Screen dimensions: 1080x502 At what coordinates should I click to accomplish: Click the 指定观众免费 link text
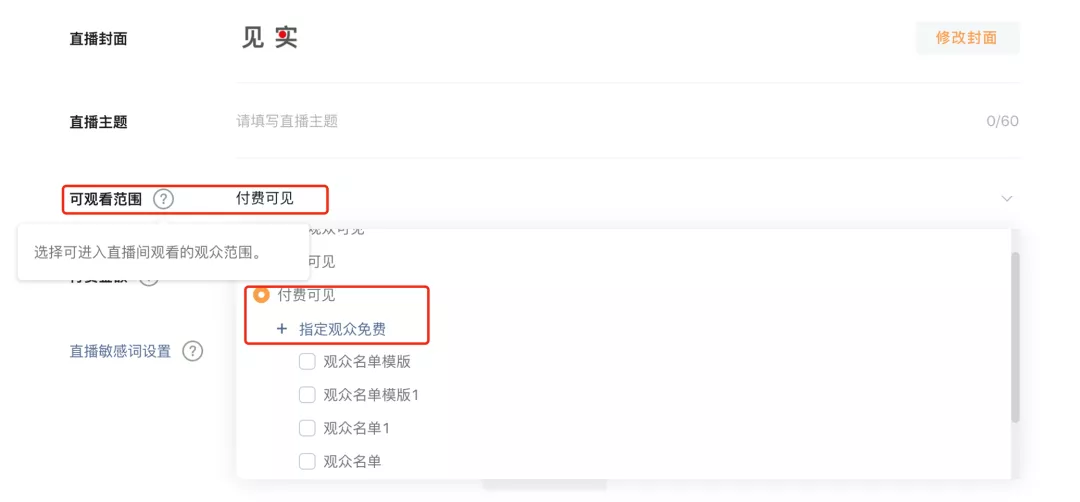coord(342,329)
